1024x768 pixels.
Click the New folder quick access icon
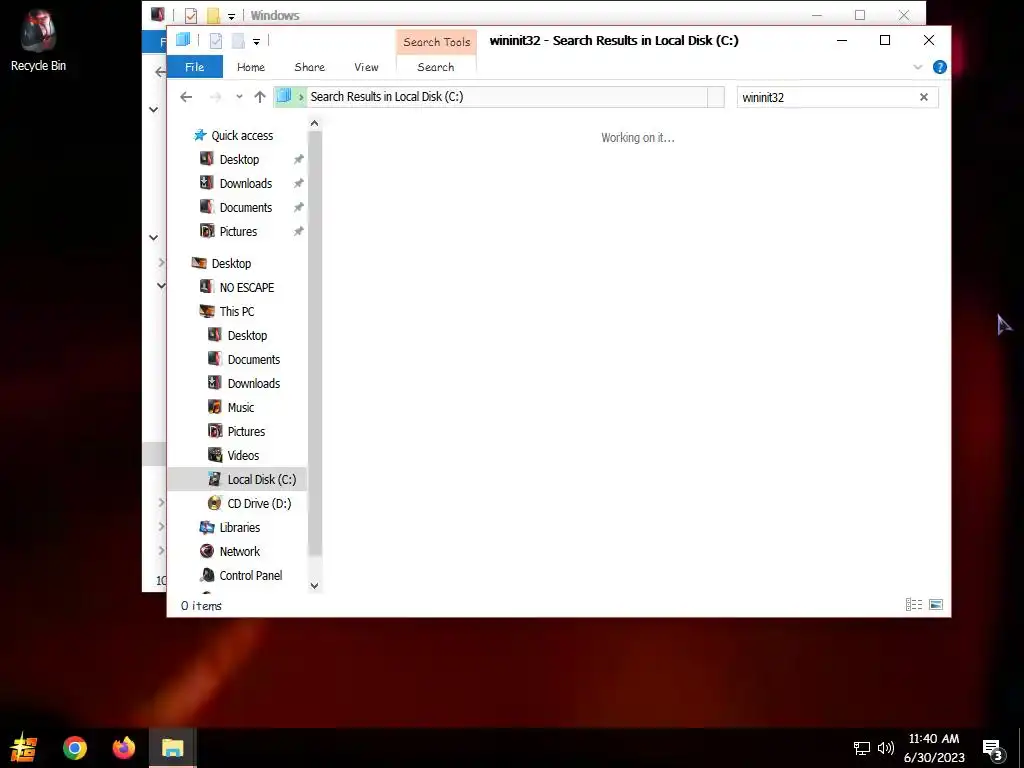[238, 40]
